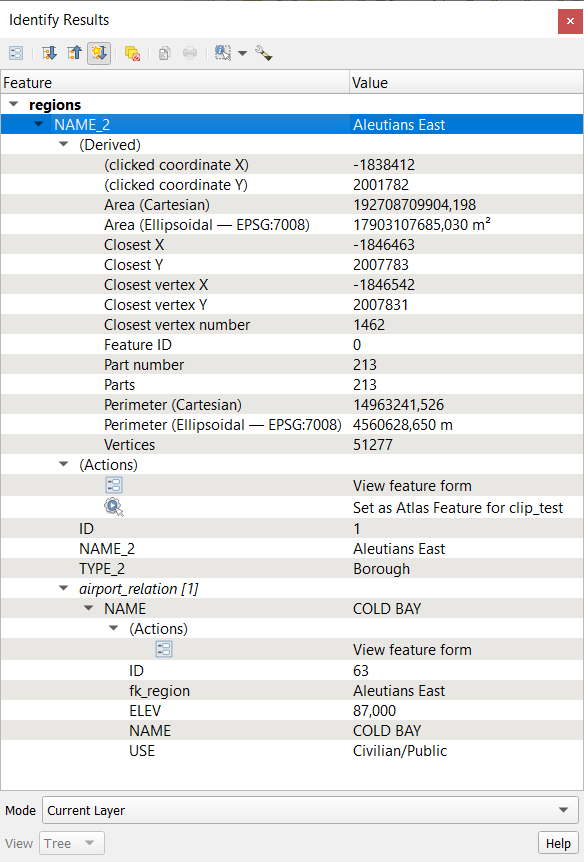This screenshot has width=584, height=862.
Task: Click the Expand Tree toolbar icon
Action: click(49, 53)
